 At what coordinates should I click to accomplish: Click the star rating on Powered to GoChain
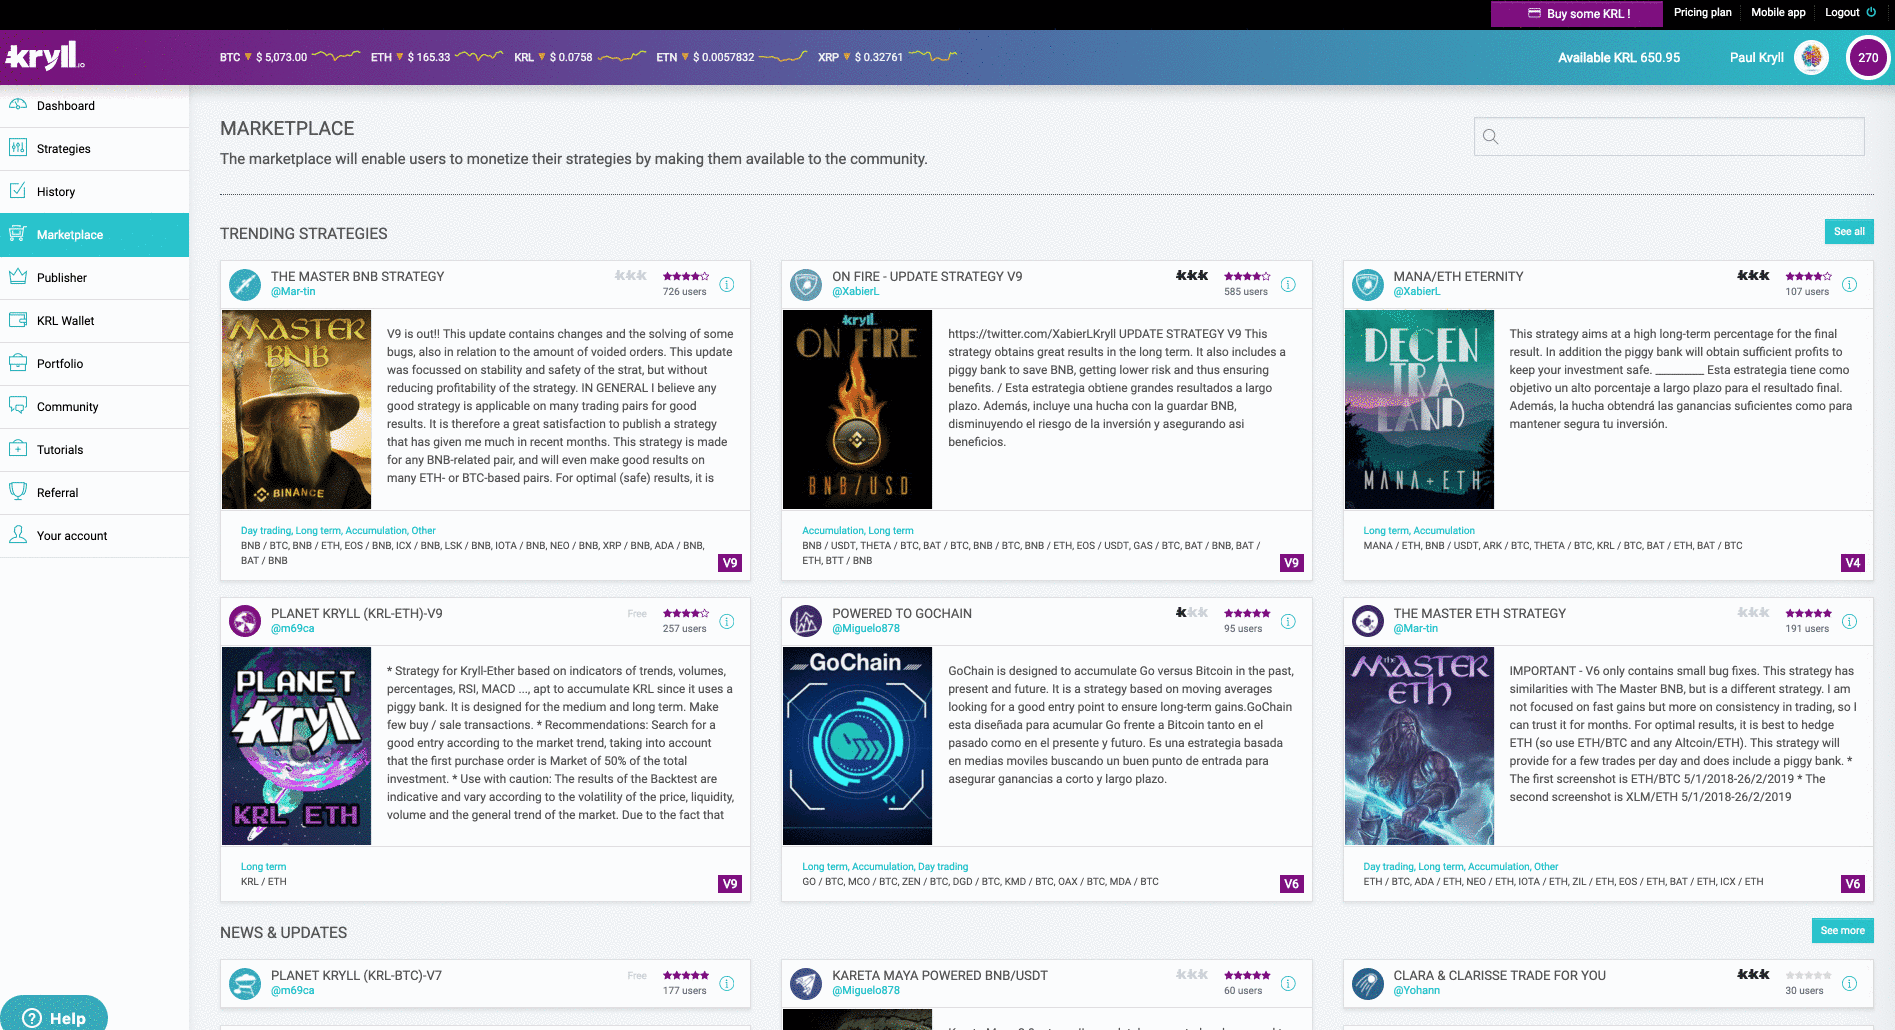tap(1247, 613)
